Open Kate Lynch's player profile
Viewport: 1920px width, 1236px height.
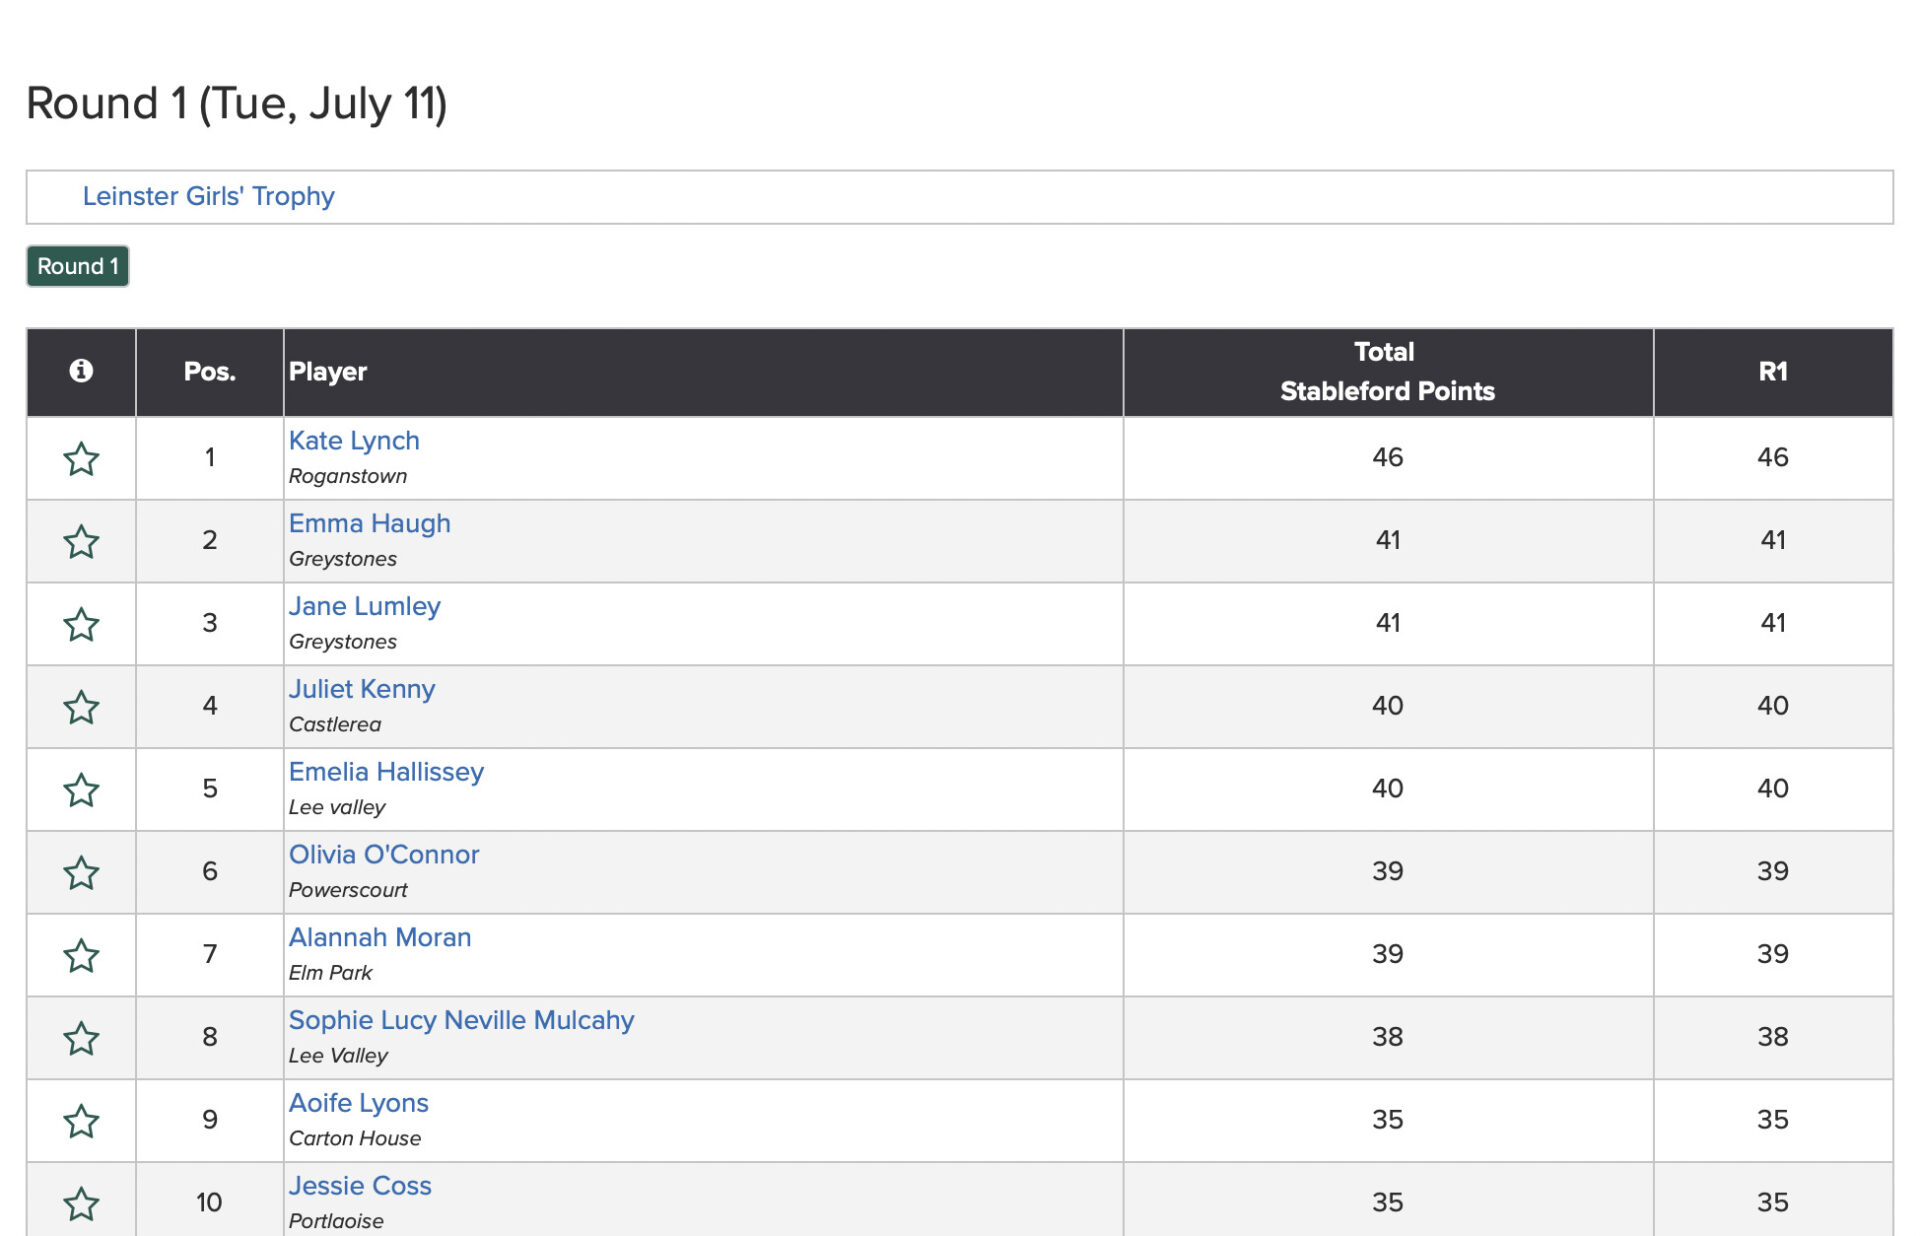354,441
